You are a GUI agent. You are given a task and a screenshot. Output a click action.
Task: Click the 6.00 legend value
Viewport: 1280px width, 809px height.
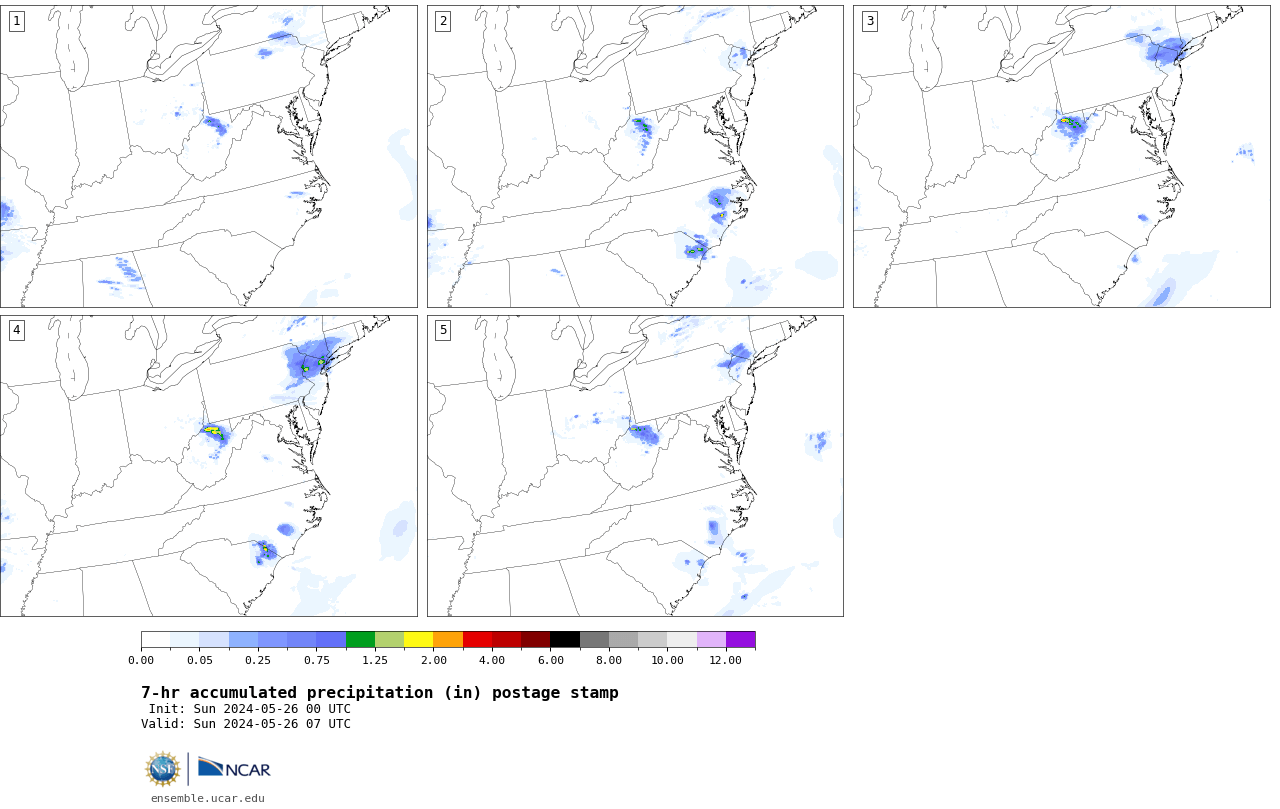coord(550,661)
